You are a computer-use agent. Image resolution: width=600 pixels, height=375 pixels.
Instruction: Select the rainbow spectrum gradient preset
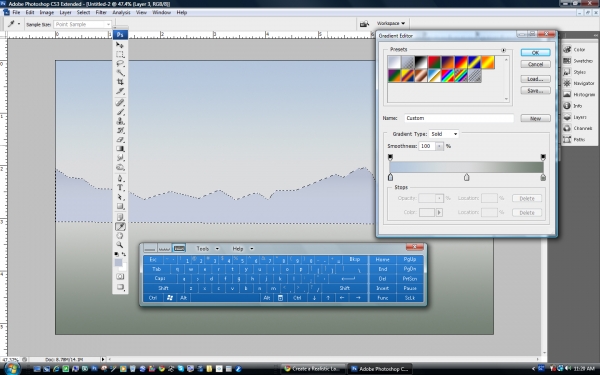(448, 75)
